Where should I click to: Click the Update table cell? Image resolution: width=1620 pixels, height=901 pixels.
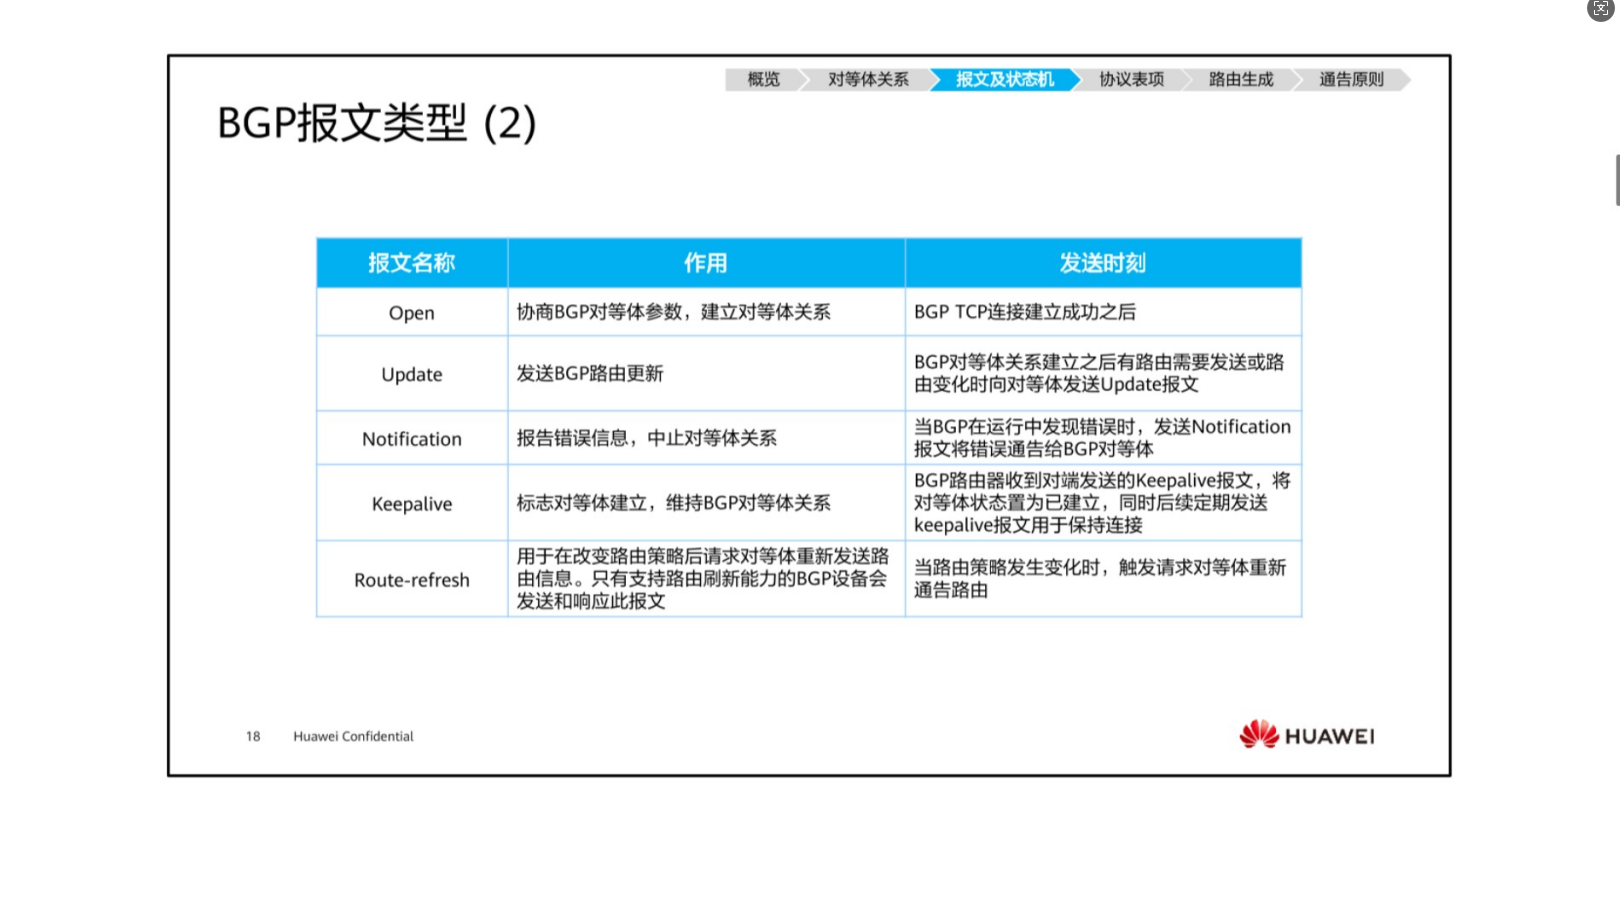pos(412,374)
